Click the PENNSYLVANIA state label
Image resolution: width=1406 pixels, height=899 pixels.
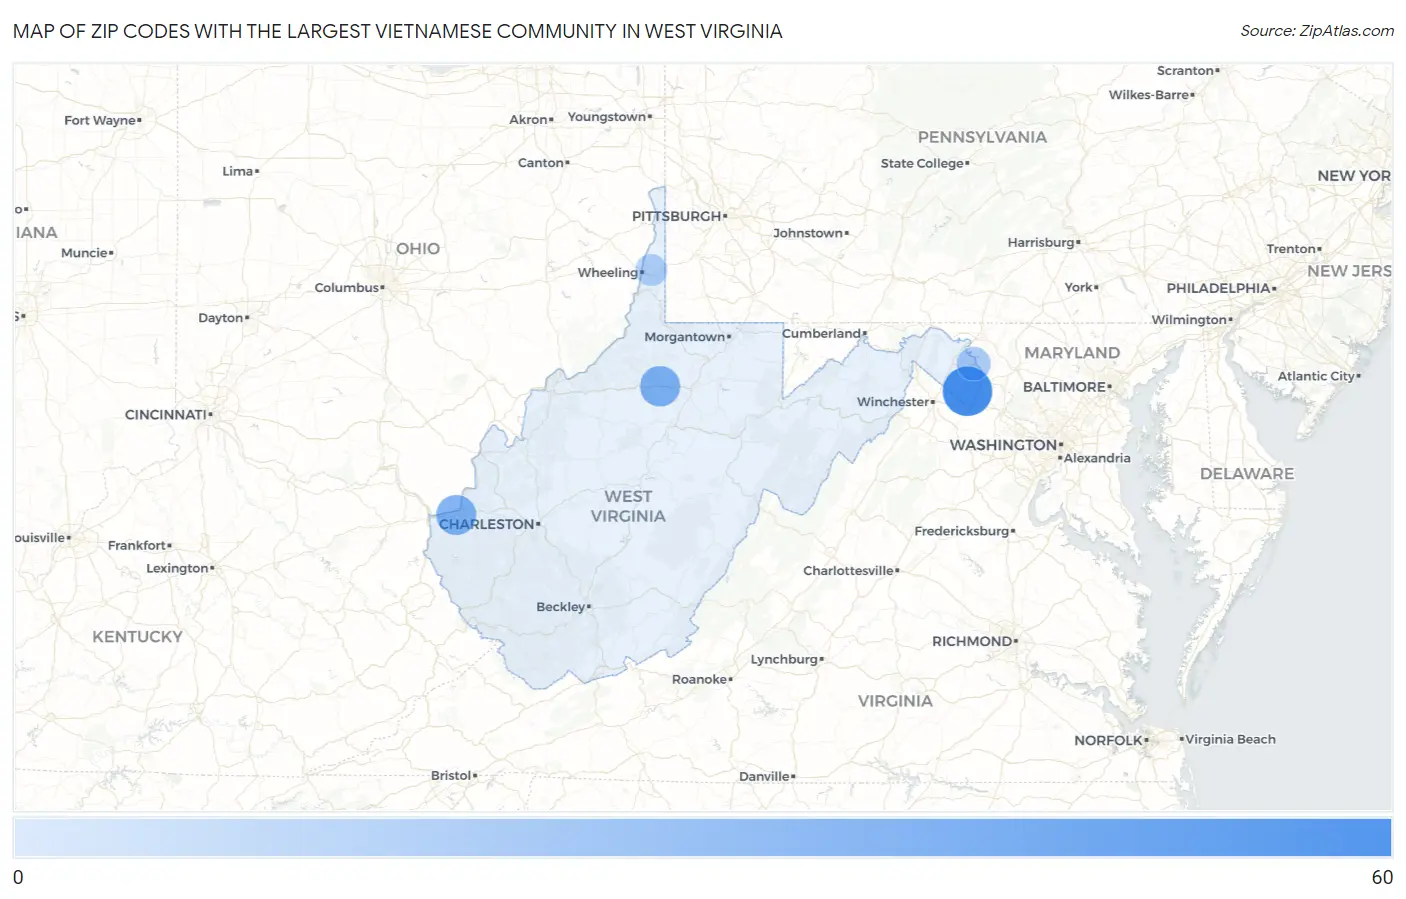(x=982, y=137)
